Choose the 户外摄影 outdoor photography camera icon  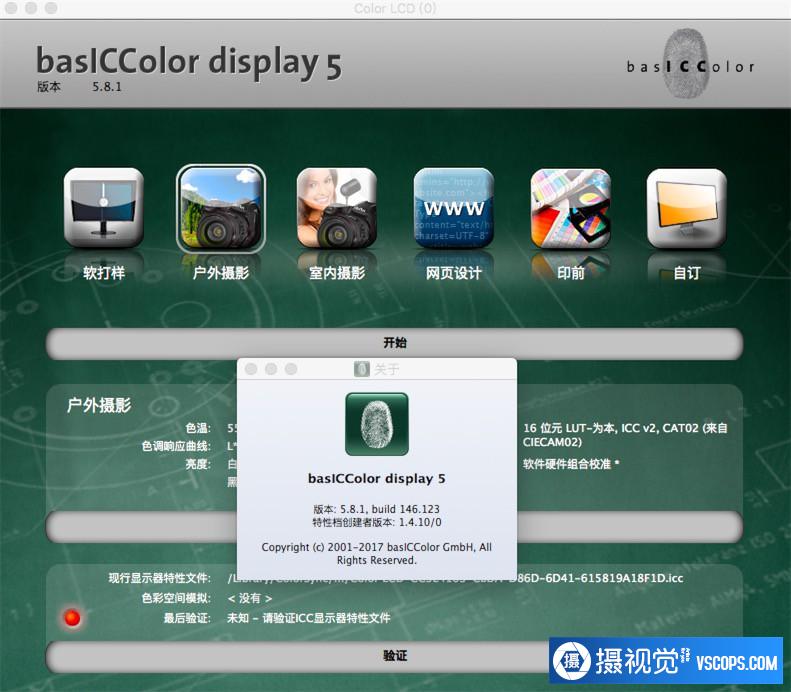(221, 208)
